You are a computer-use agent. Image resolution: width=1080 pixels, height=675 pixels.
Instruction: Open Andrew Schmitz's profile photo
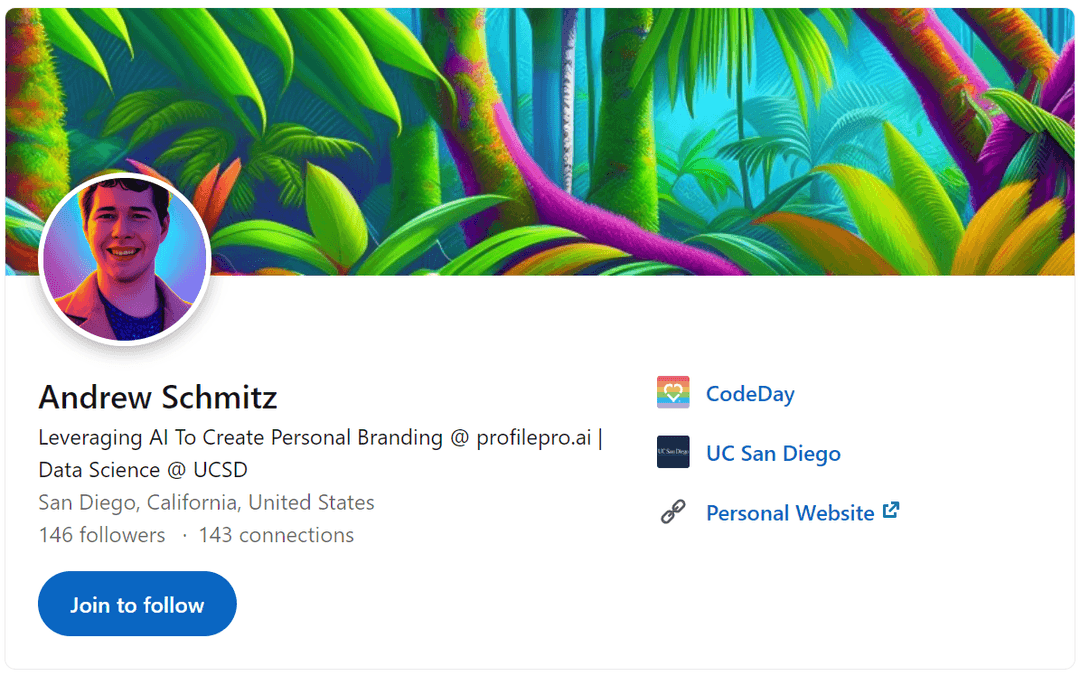[125, 259]
